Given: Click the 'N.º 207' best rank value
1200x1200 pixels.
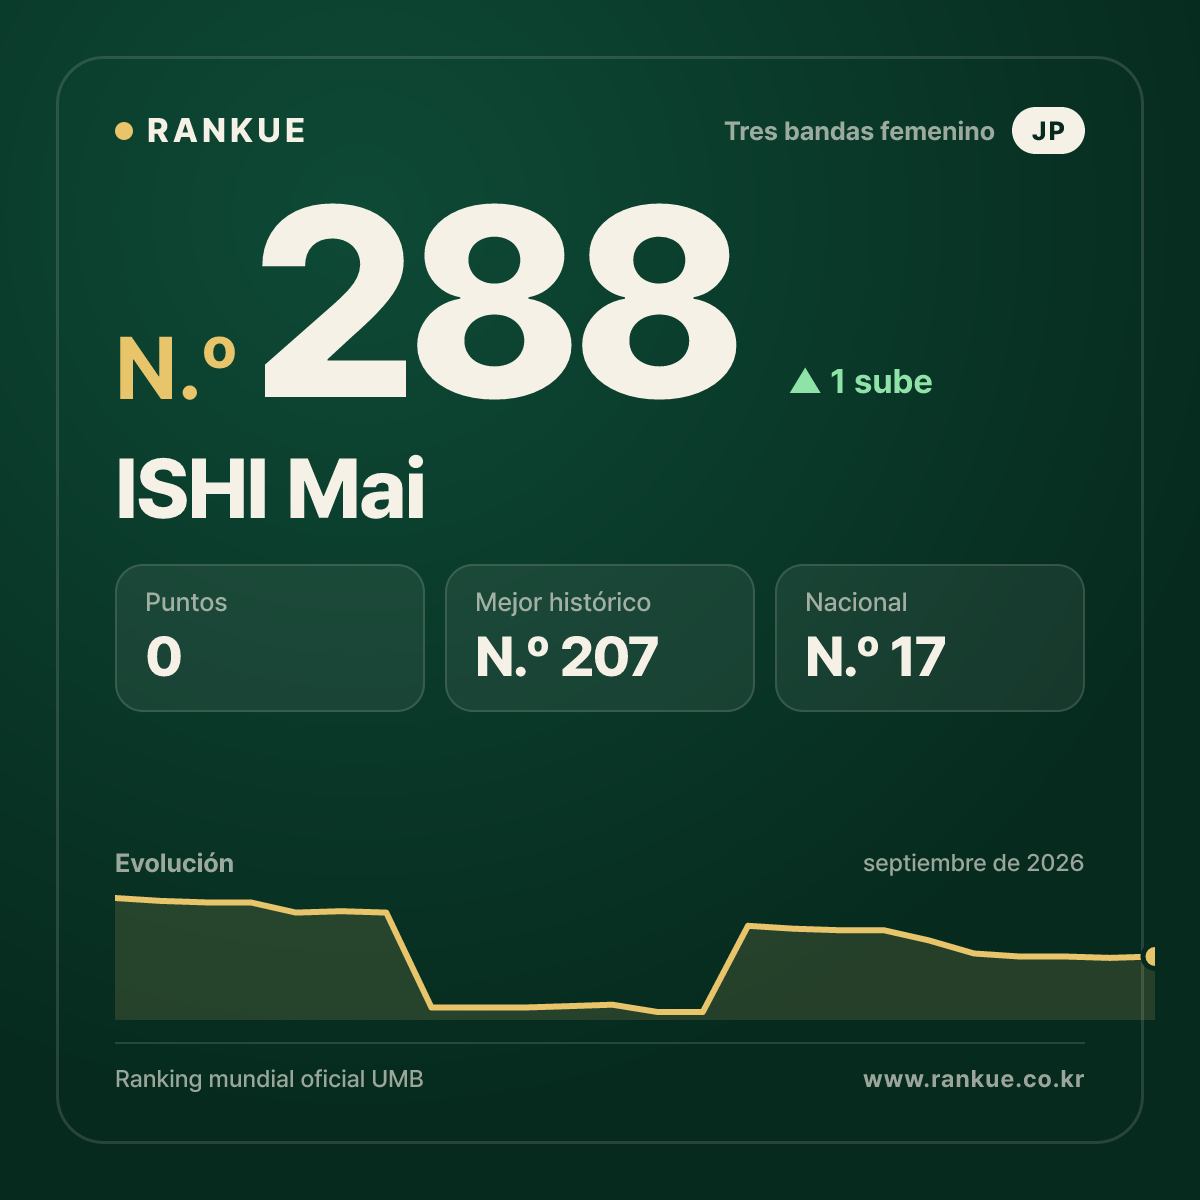Looking at the screenshot, I should click(567, 657).
